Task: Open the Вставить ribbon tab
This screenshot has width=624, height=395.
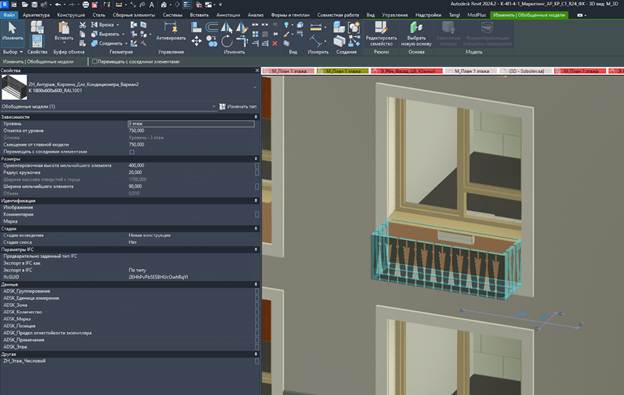Action: 199,15
